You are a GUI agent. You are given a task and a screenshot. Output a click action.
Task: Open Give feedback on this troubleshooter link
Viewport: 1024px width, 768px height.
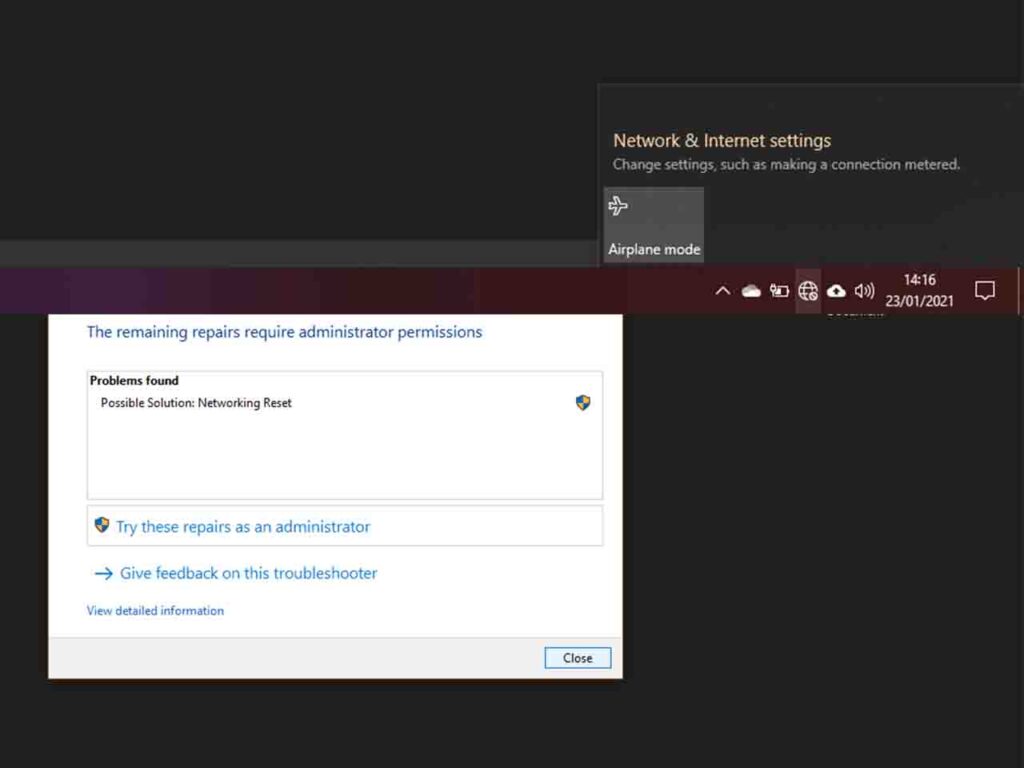(x=248, y=574)
